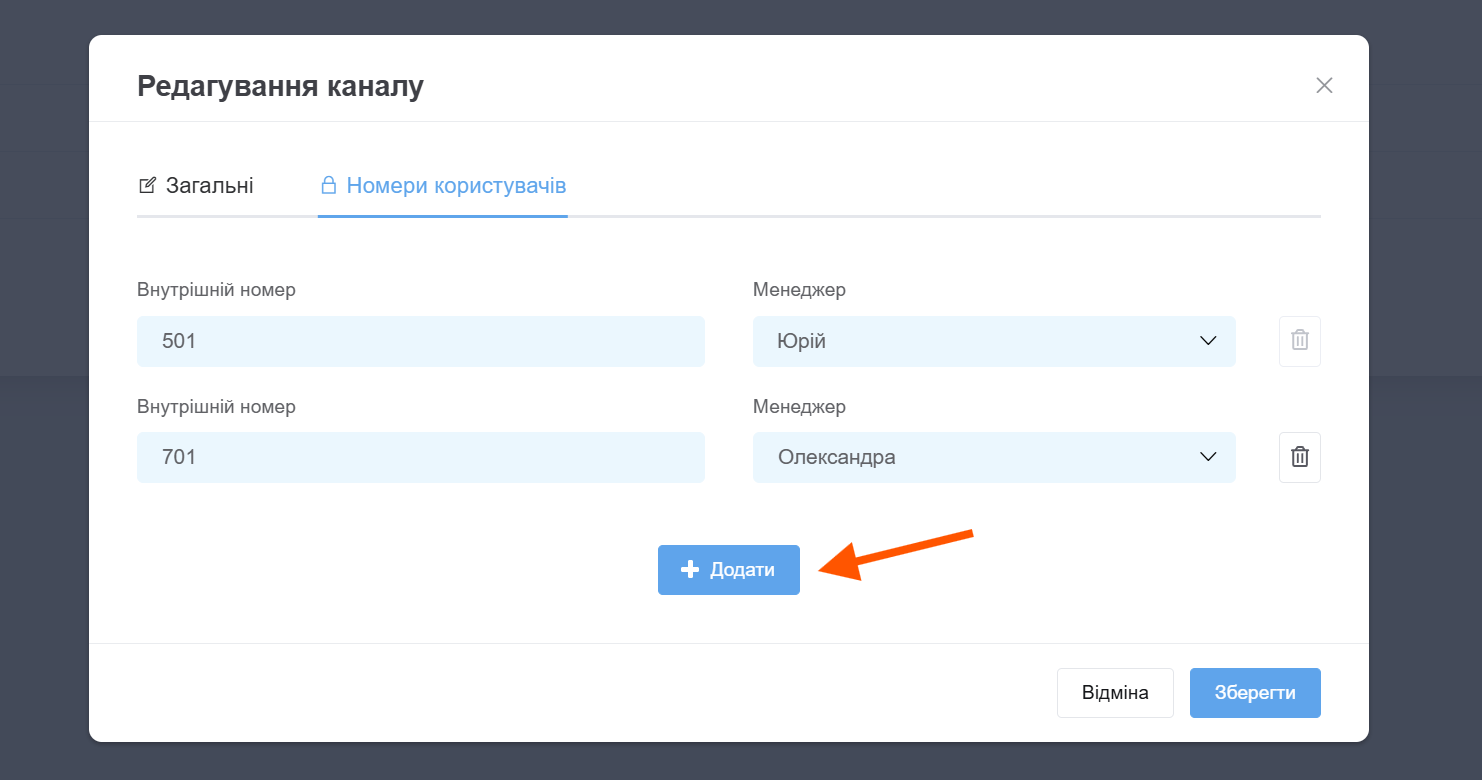
Task: Expand the chevron arrow in Юрій field
Action: pos(1207,341)
